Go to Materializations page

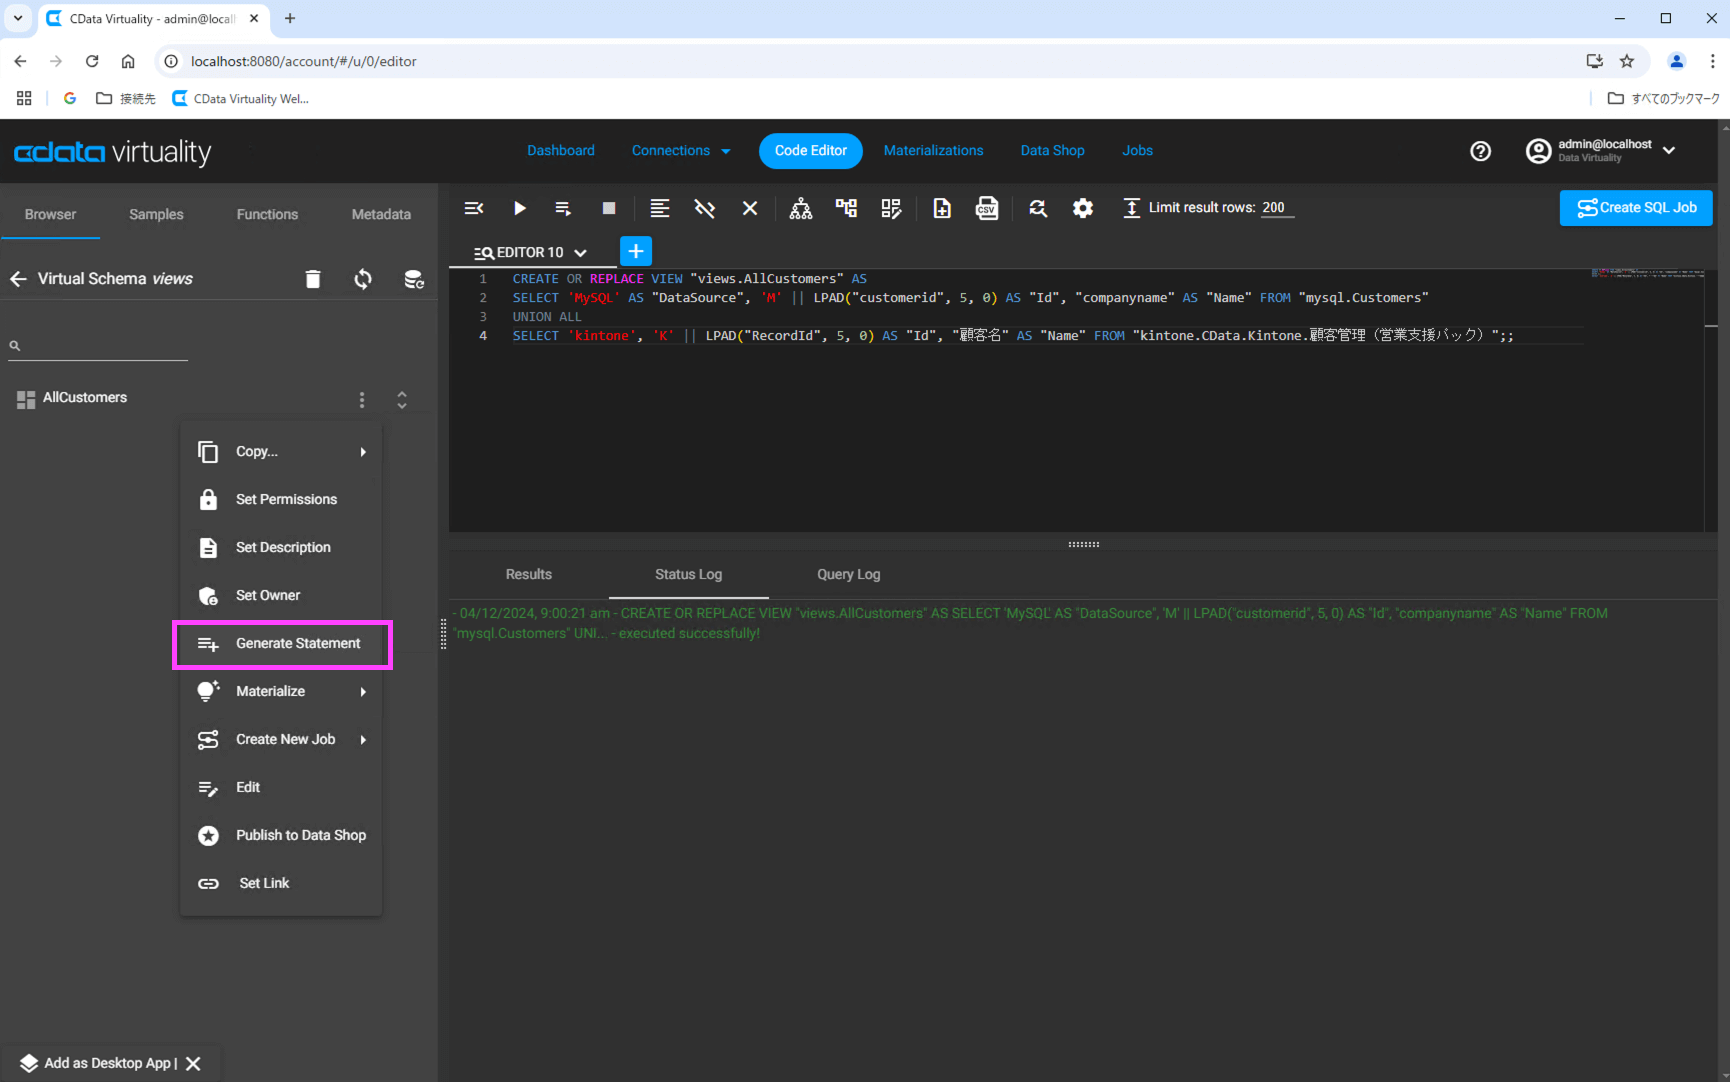click(x=933, y=151)
